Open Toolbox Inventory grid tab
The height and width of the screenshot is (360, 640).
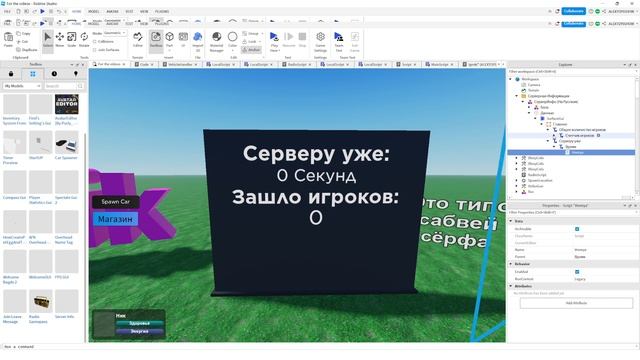33,74
